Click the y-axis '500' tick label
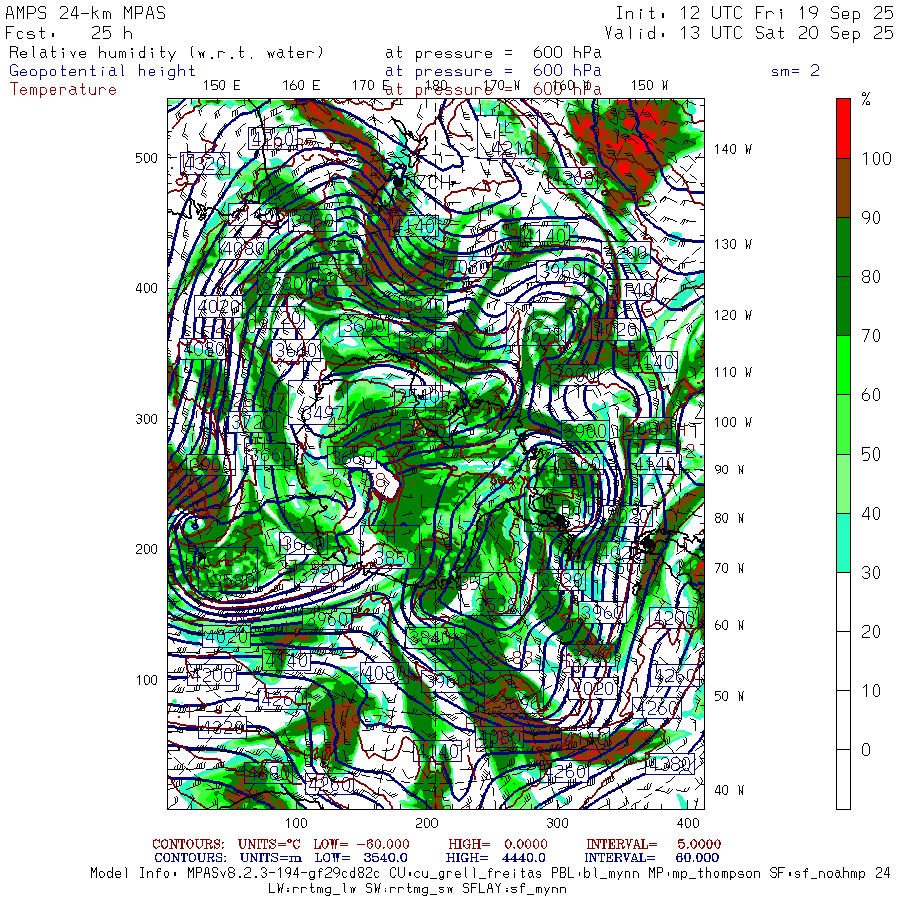This screenshot has width=900, height=900. point(146,158)
